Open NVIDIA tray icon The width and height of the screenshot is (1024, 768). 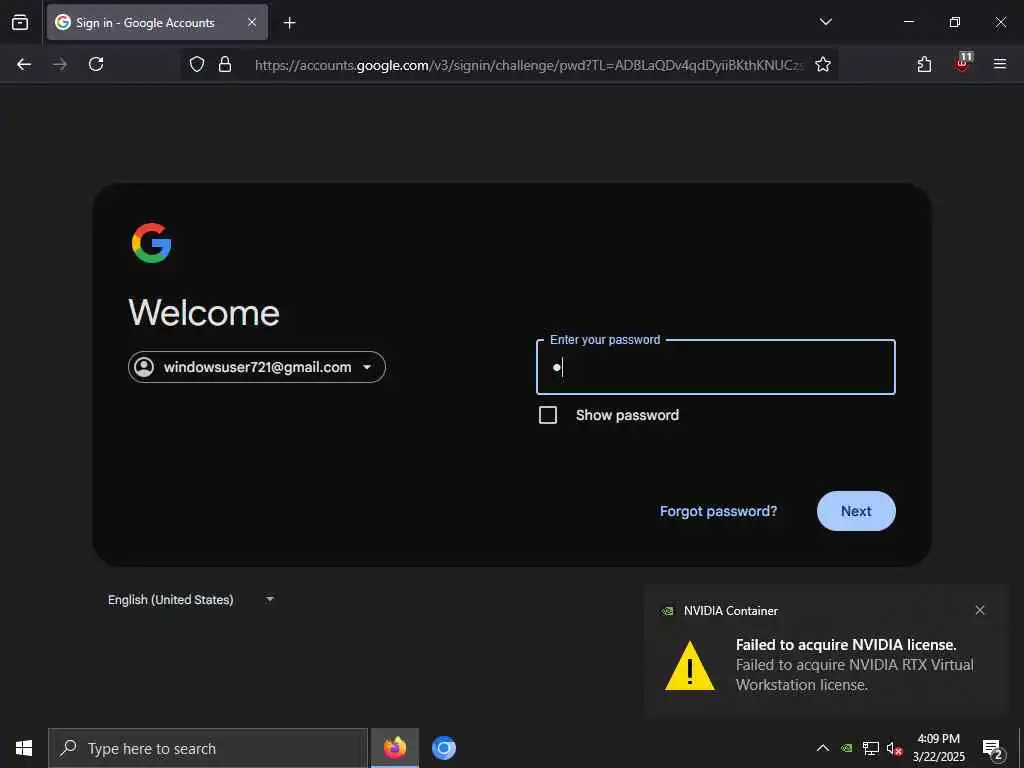(847, 748)
